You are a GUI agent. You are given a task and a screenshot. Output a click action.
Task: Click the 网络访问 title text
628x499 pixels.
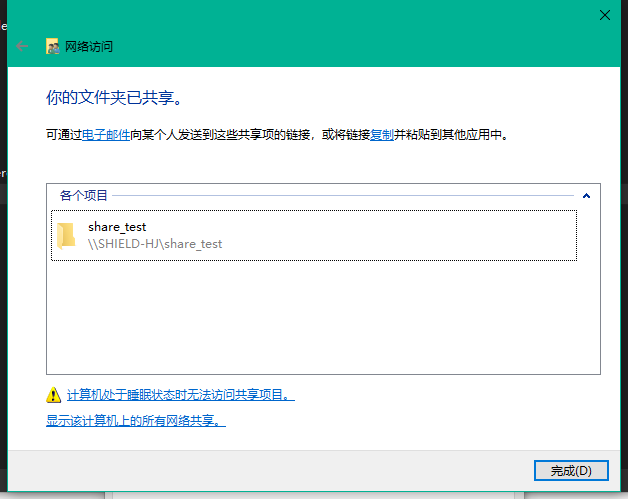point(89,46)
